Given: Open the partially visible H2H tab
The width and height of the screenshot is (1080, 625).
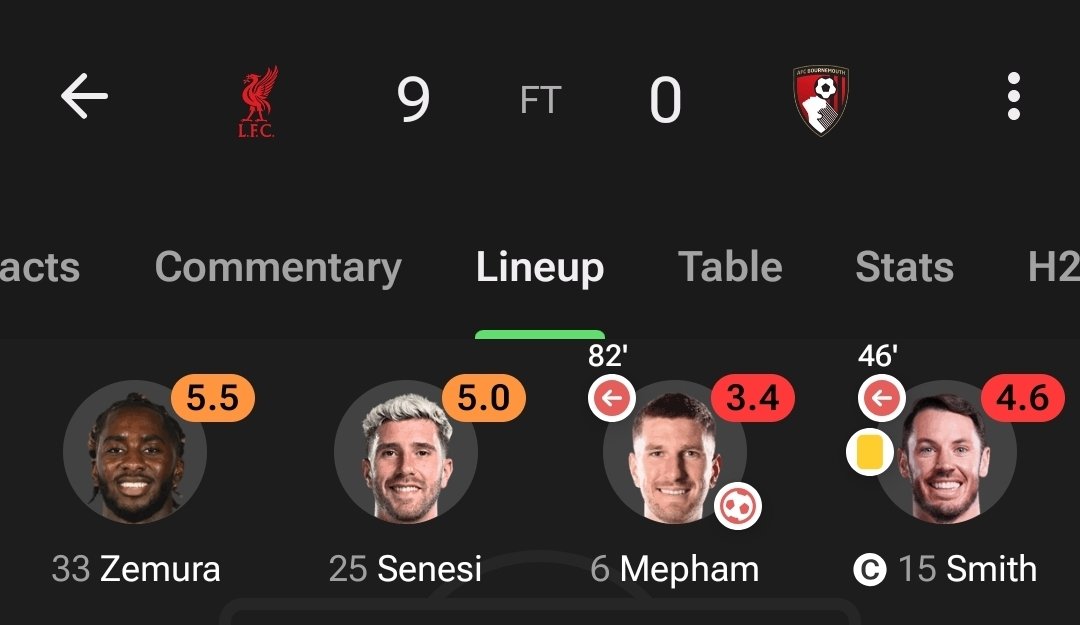Looking at the screenshot, I should coord(1054,266).
